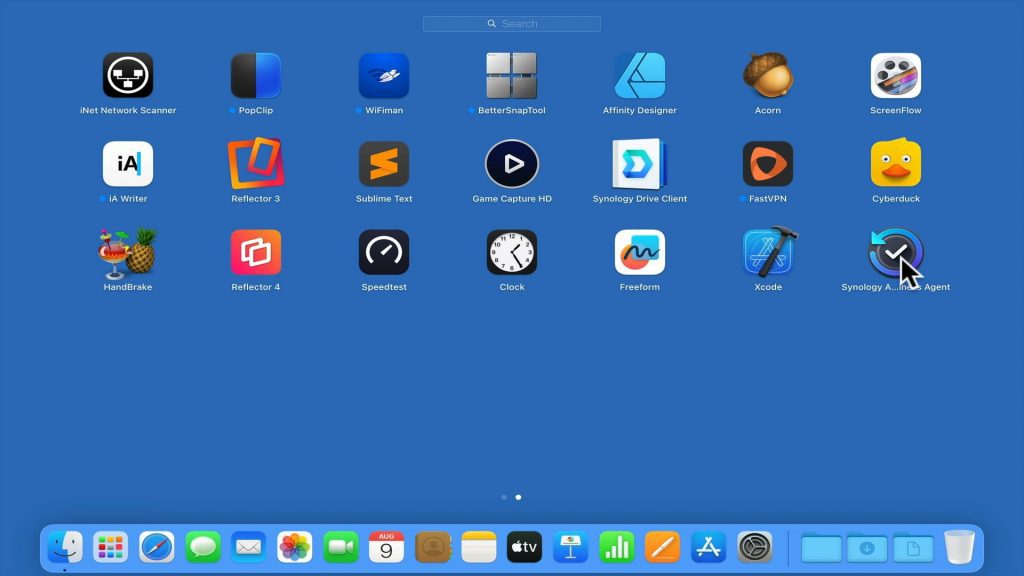Open the Downloads folder stack in Dock

click(867, 549)
